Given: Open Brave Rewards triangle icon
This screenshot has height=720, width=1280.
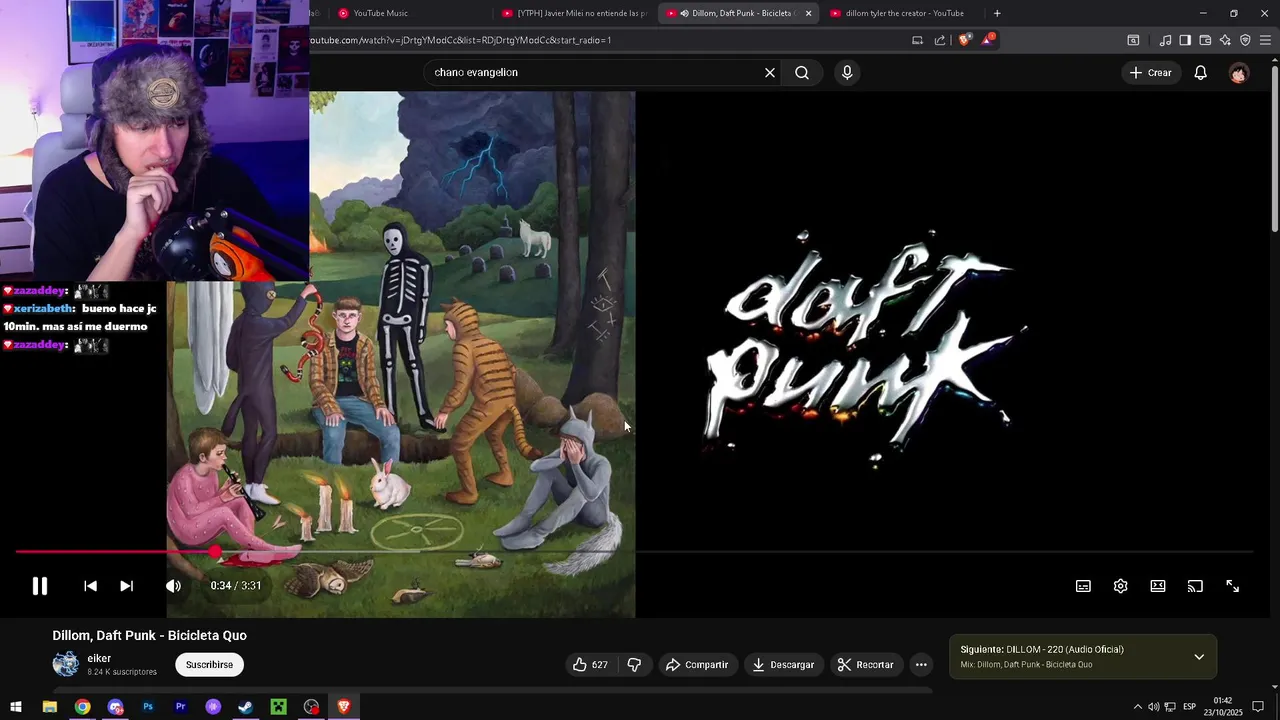Looking at the screenshot, I should click(988, 40).
